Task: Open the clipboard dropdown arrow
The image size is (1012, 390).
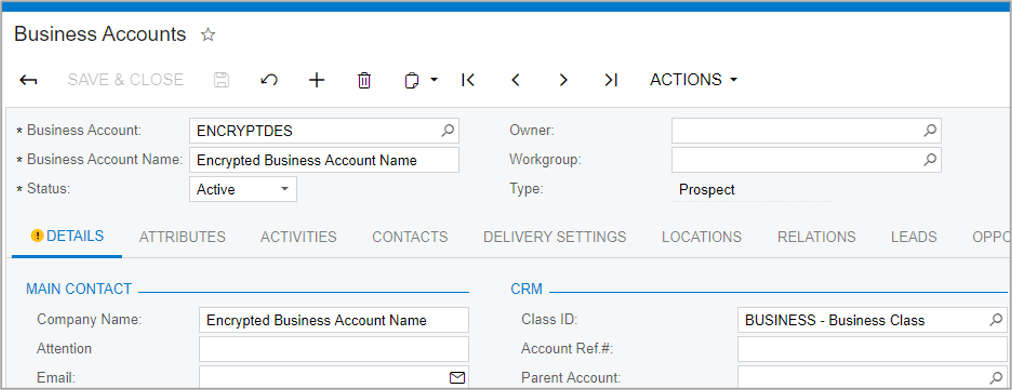Action: tap(434, 80)
